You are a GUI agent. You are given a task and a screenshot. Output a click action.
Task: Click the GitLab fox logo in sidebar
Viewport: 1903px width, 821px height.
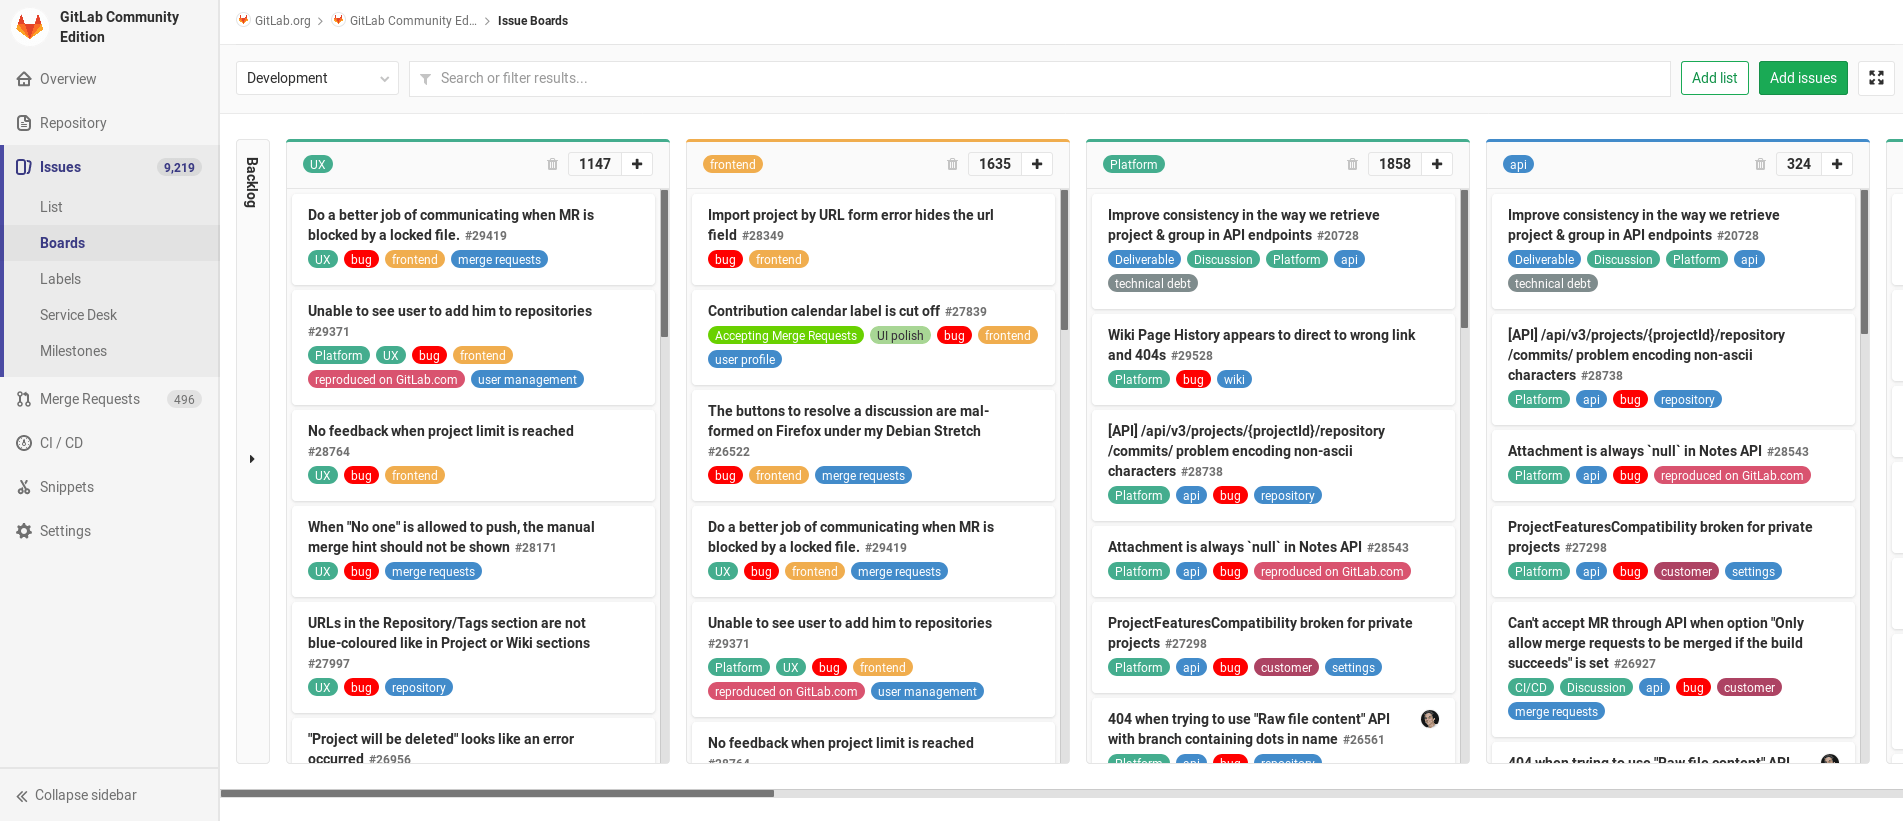pyautogui.click(x=30, y=27)
